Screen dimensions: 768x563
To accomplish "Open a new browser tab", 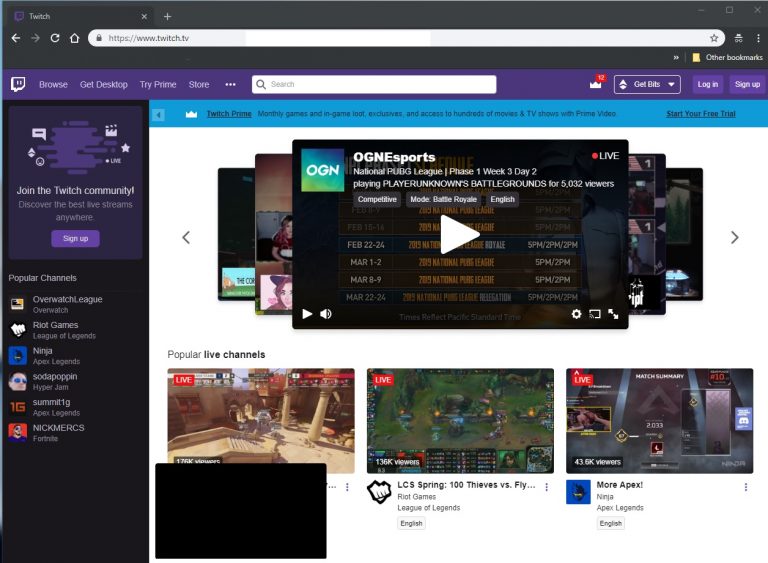I will [168, 16].
